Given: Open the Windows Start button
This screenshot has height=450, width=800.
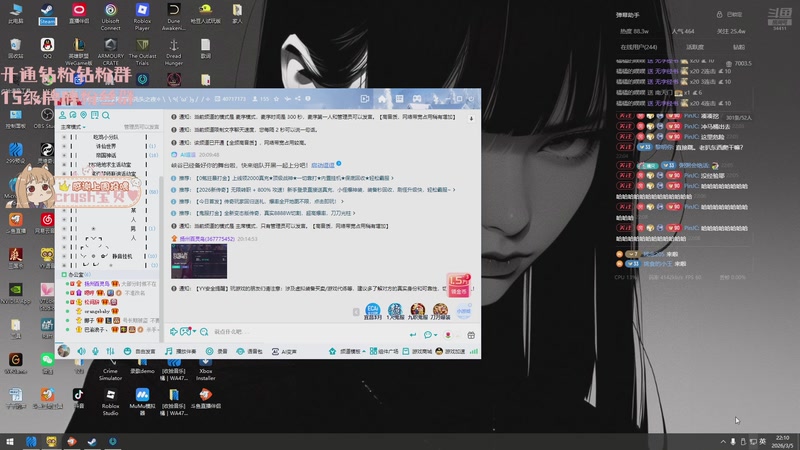Looking at the screenshot, I should (x=9, y=442).
